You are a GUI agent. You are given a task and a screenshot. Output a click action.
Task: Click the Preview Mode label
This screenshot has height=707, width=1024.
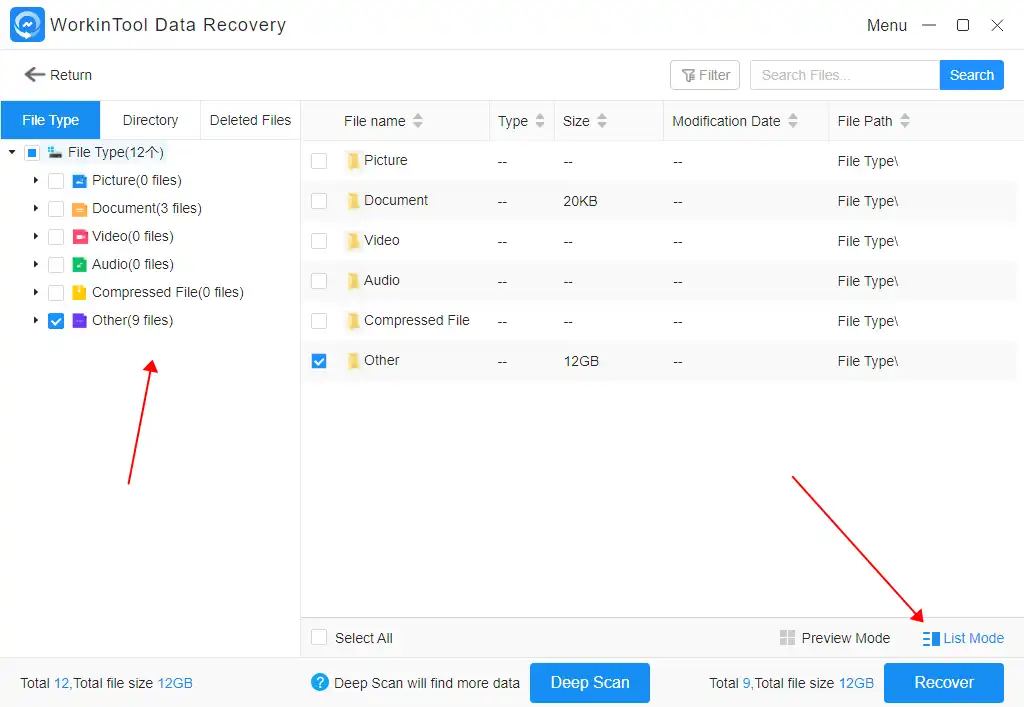[x=846, y=638]
